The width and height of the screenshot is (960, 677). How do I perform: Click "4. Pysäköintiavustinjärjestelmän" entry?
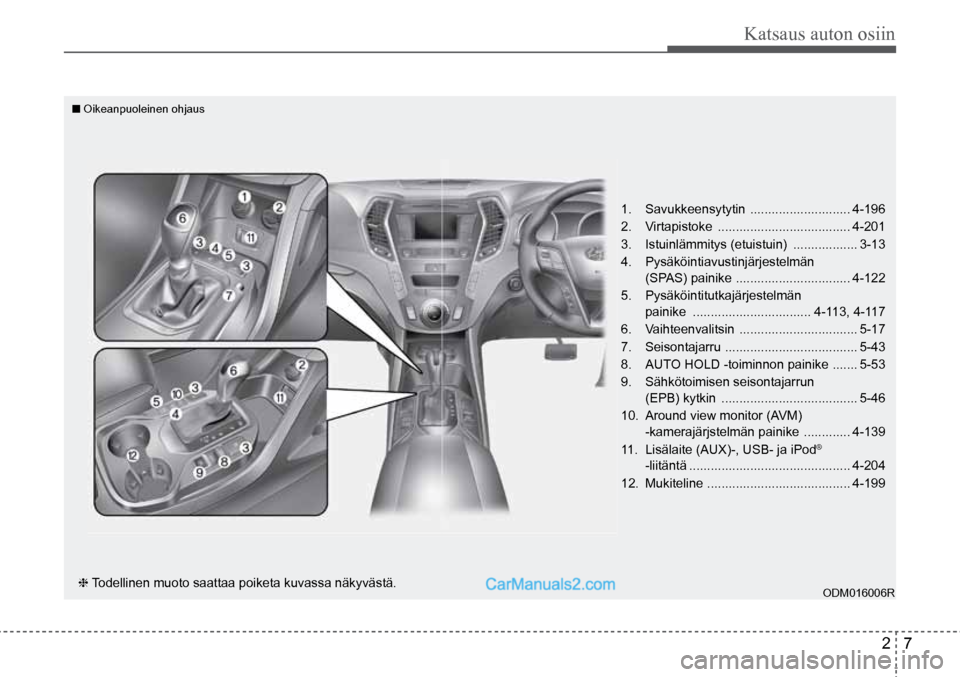tap(717, 262)
